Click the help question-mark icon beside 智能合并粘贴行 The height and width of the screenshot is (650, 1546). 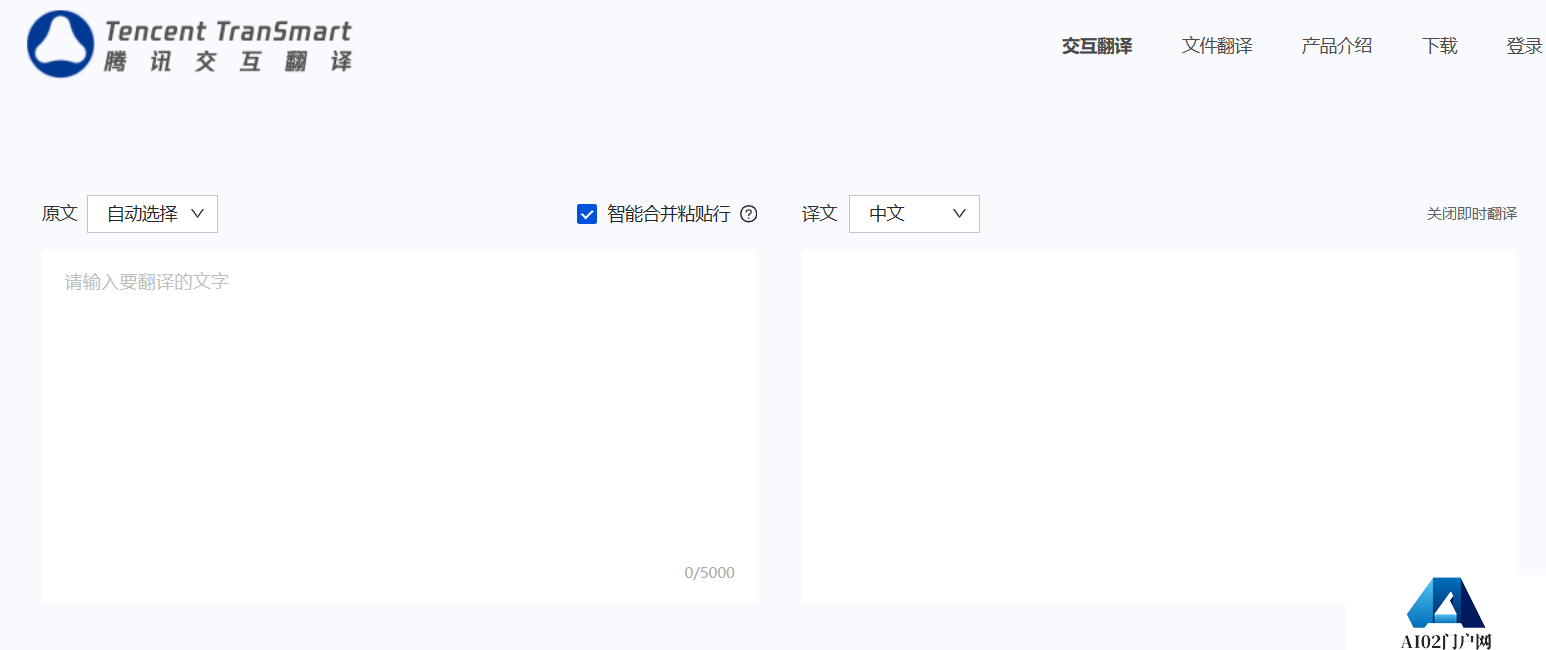749,214
